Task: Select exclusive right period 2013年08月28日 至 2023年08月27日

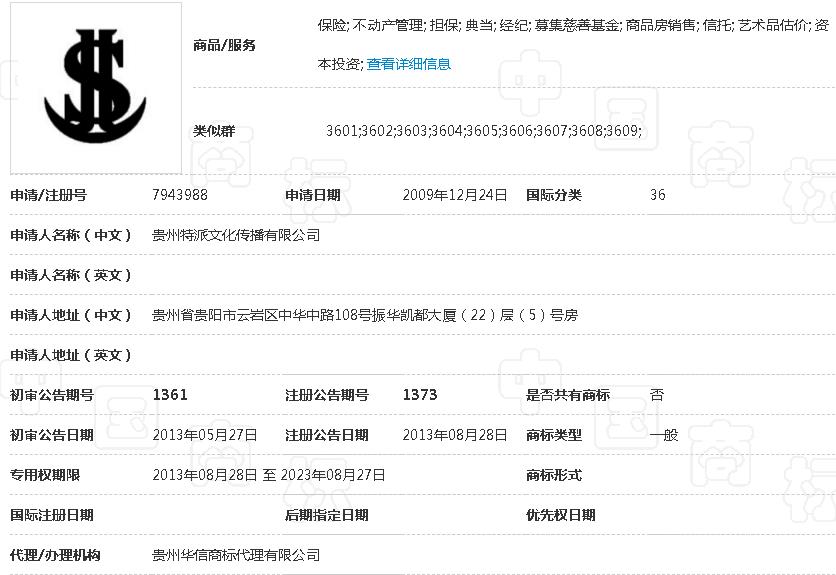Action: click(269, 475)
